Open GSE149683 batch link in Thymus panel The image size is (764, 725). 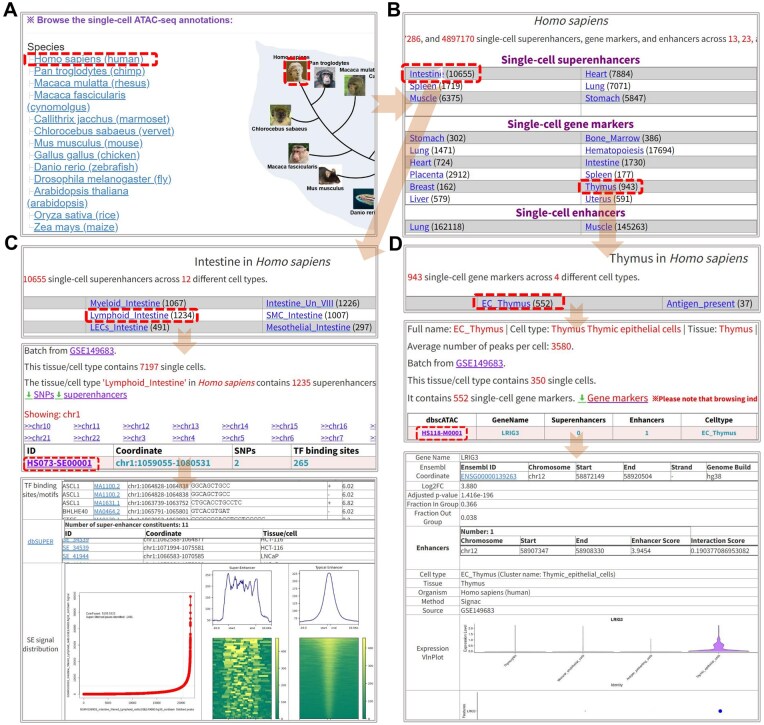click(x=479, y=363)
